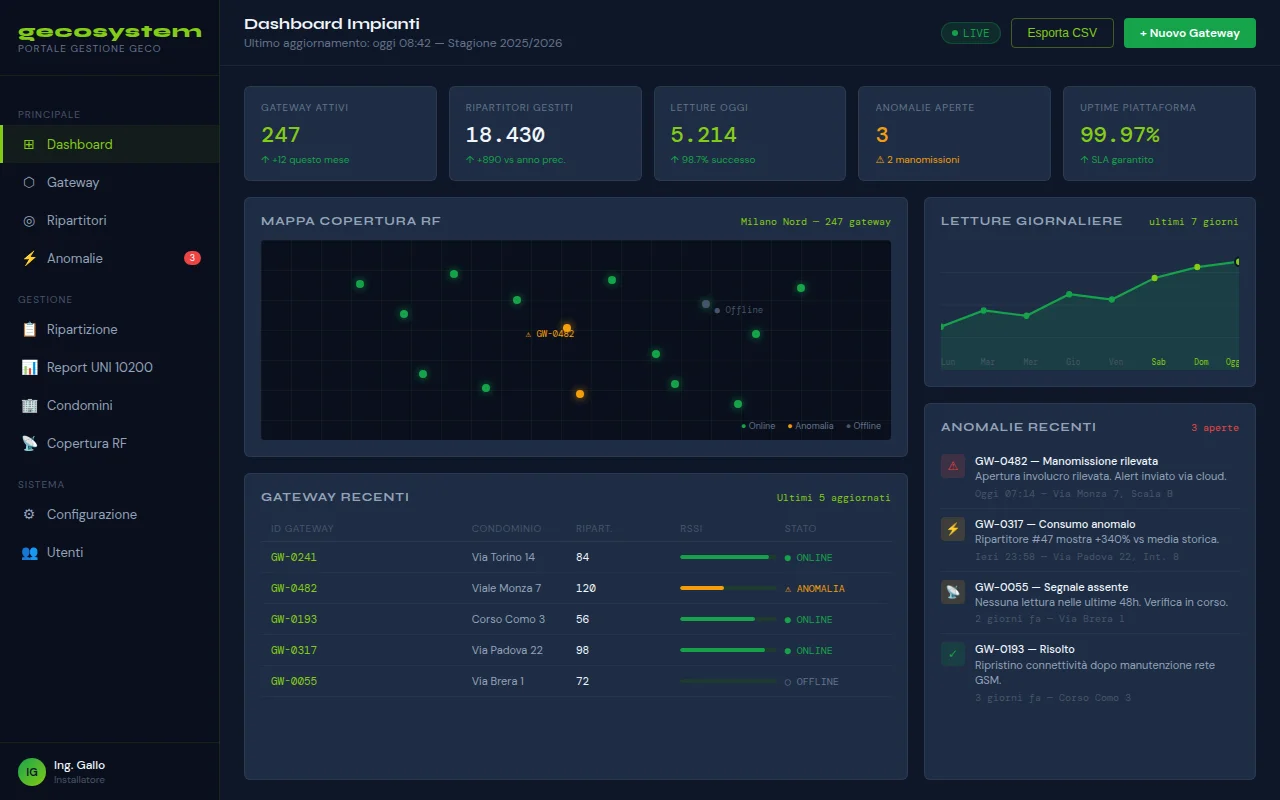The image size is (1280, 800).
Task: Click the Uptime Piattaforma 99.97% card
Action: (x=1159, y=133)
